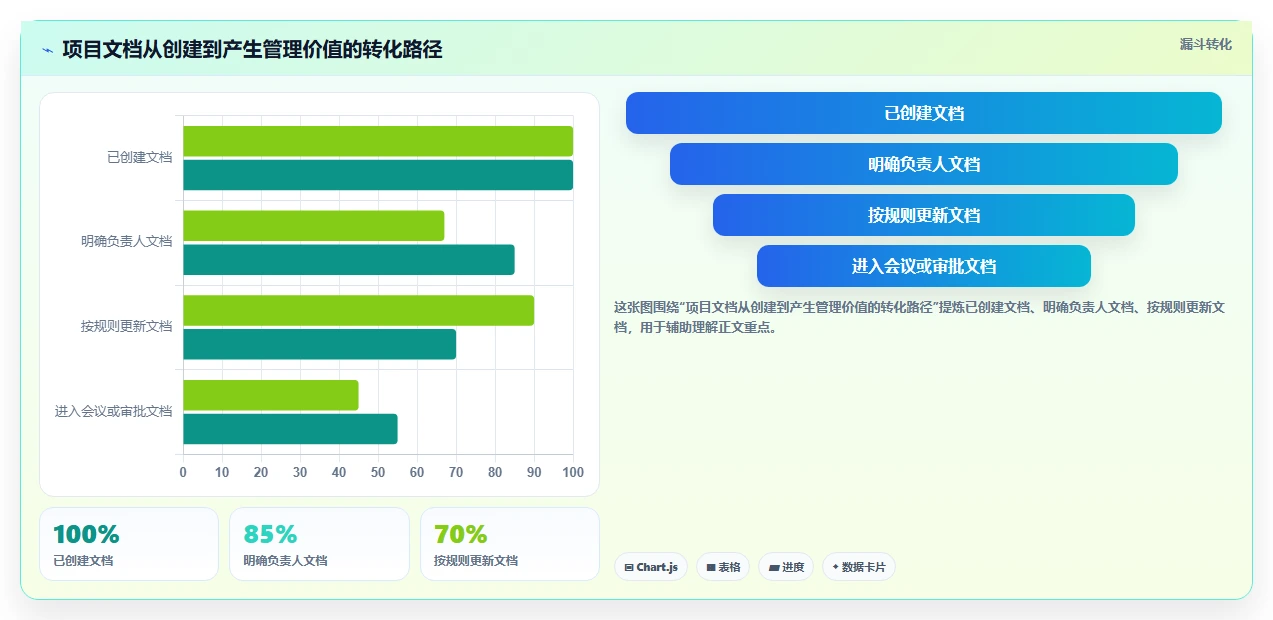Screen dimensions: 1273x620
Task: Click the x-axis tick label 0
Action: click(183, 472)
